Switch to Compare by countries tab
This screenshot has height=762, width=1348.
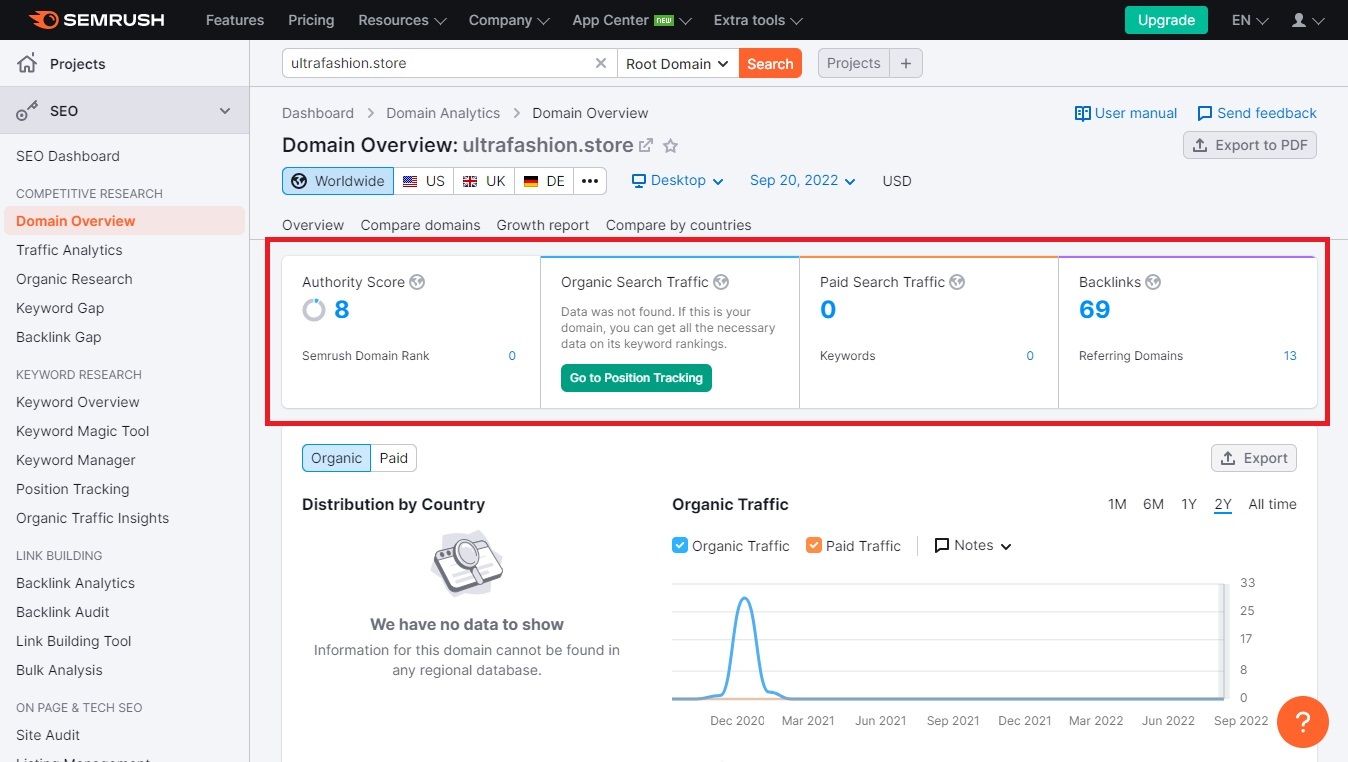(678, 225)
